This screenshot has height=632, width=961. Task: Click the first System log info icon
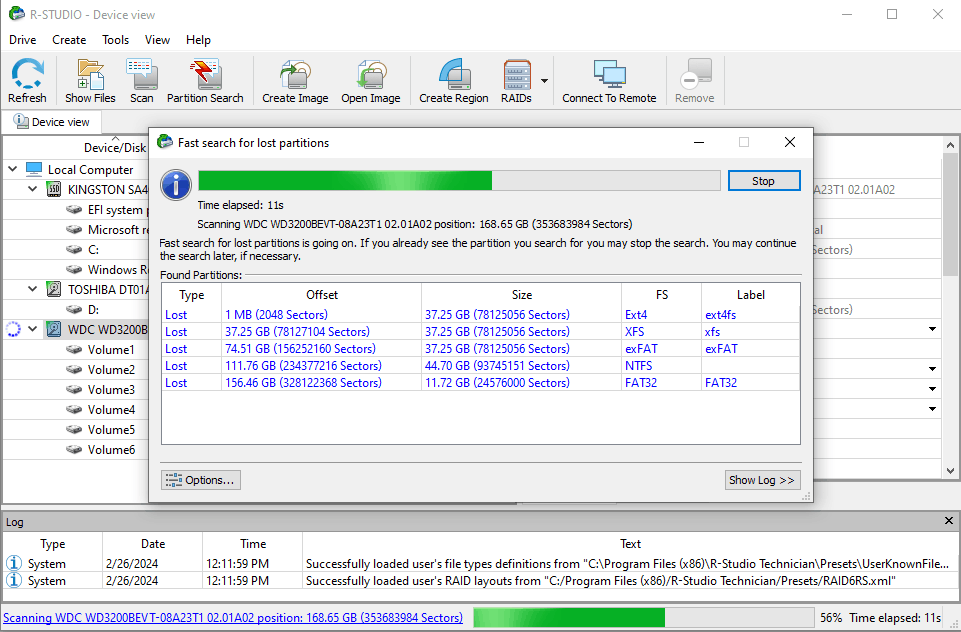pos(13,563)
